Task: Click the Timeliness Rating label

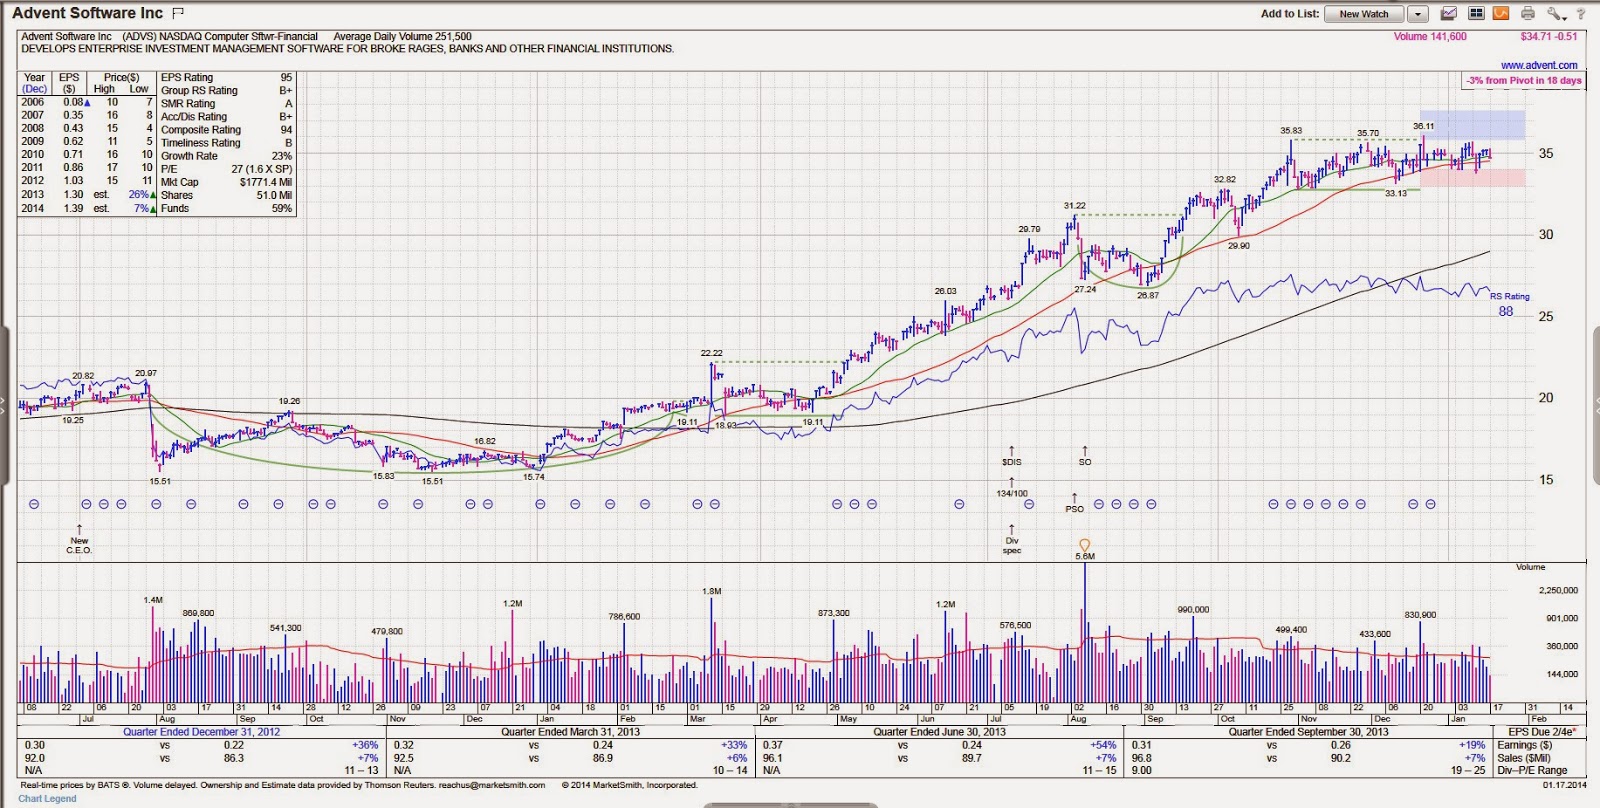Action: point(201,143)
